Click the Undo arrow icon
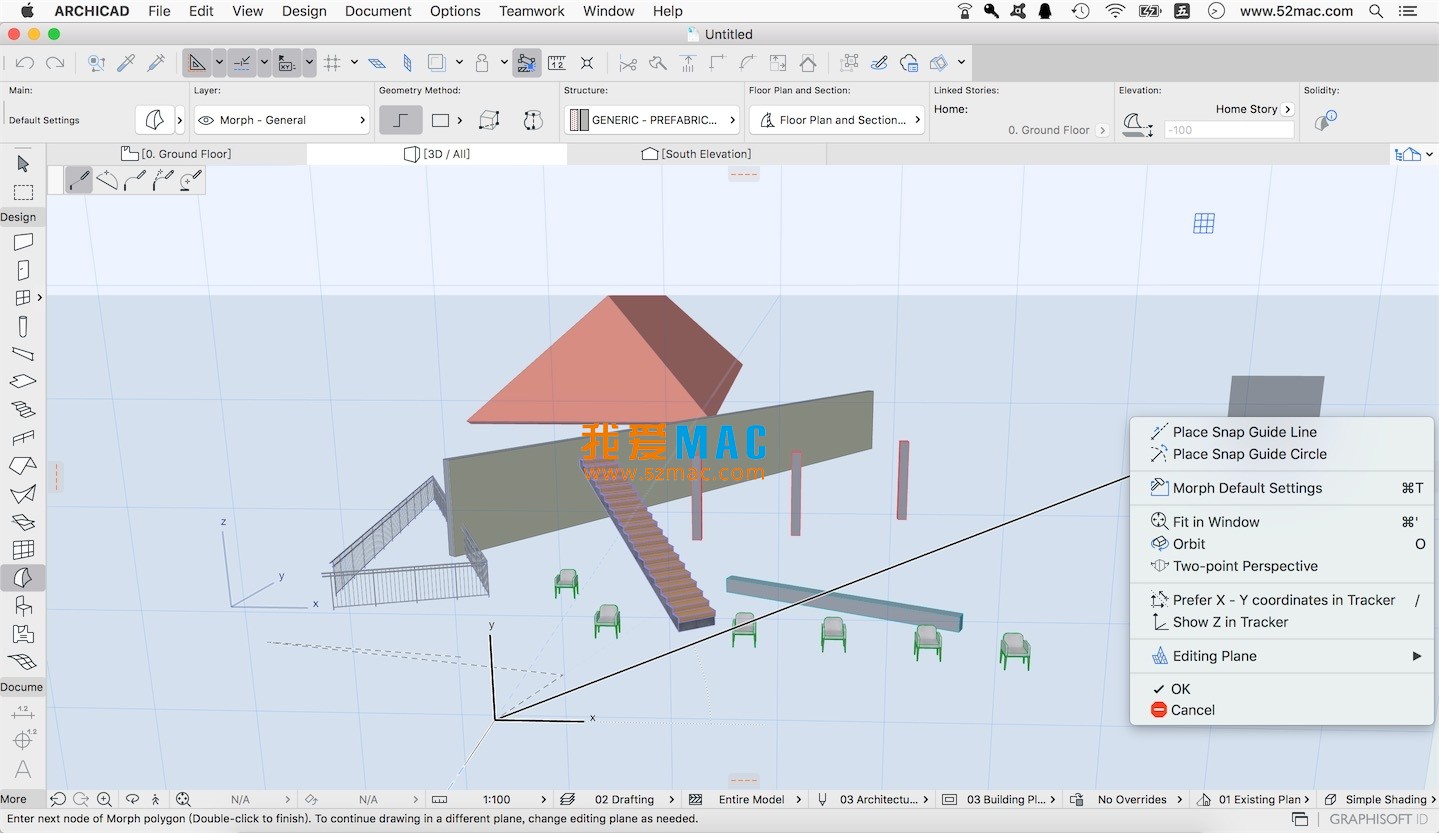This screenshot has height=833, width=1439. [25, 62]
